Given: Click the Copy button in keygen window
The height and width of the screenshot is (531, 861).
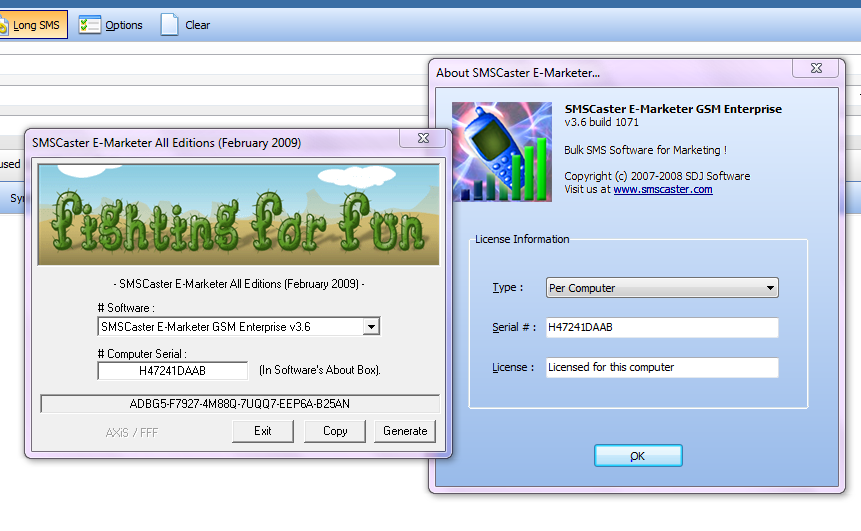Looking at the screenshot, I should 335,431.
